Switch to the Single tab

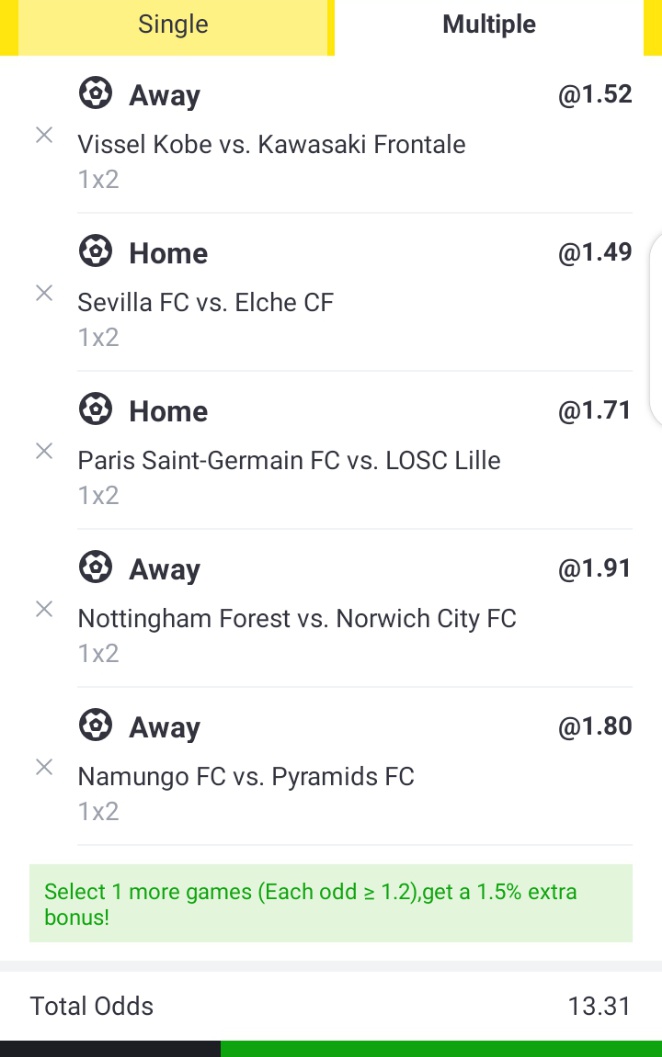click(173, 25)
